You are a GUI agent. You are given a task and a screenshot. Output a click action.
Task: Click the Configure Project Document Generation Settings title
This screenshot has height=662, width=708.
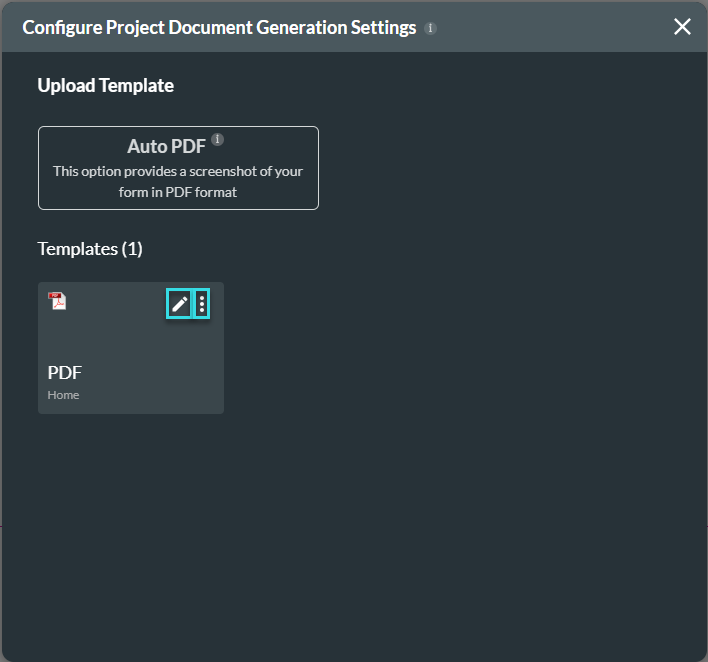(x=219, y=27)
